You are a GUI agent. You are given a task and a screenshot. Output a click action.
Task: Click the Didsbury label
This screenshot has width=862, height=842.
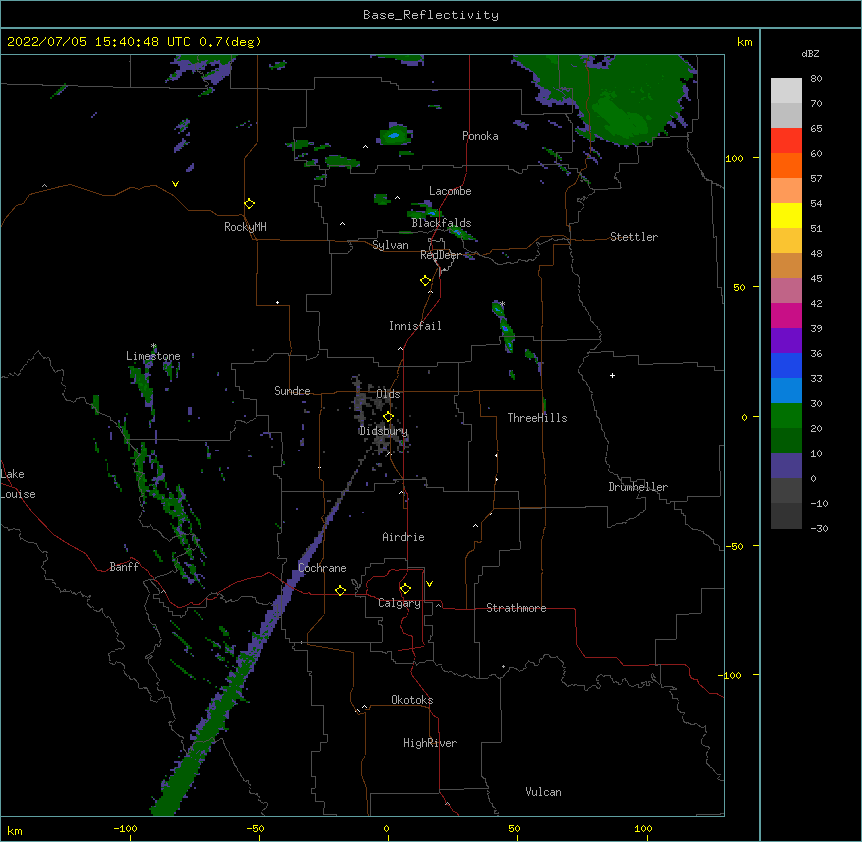pos(383,431)
